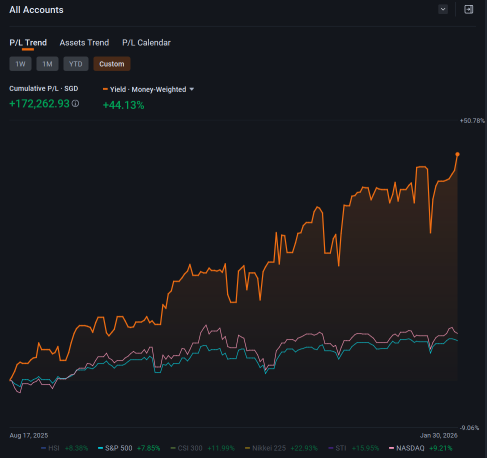Image resolution: width=487 pixels, height=458 pixels.
Task: Choose the Custom time range
Action: [x=112, y=64]
